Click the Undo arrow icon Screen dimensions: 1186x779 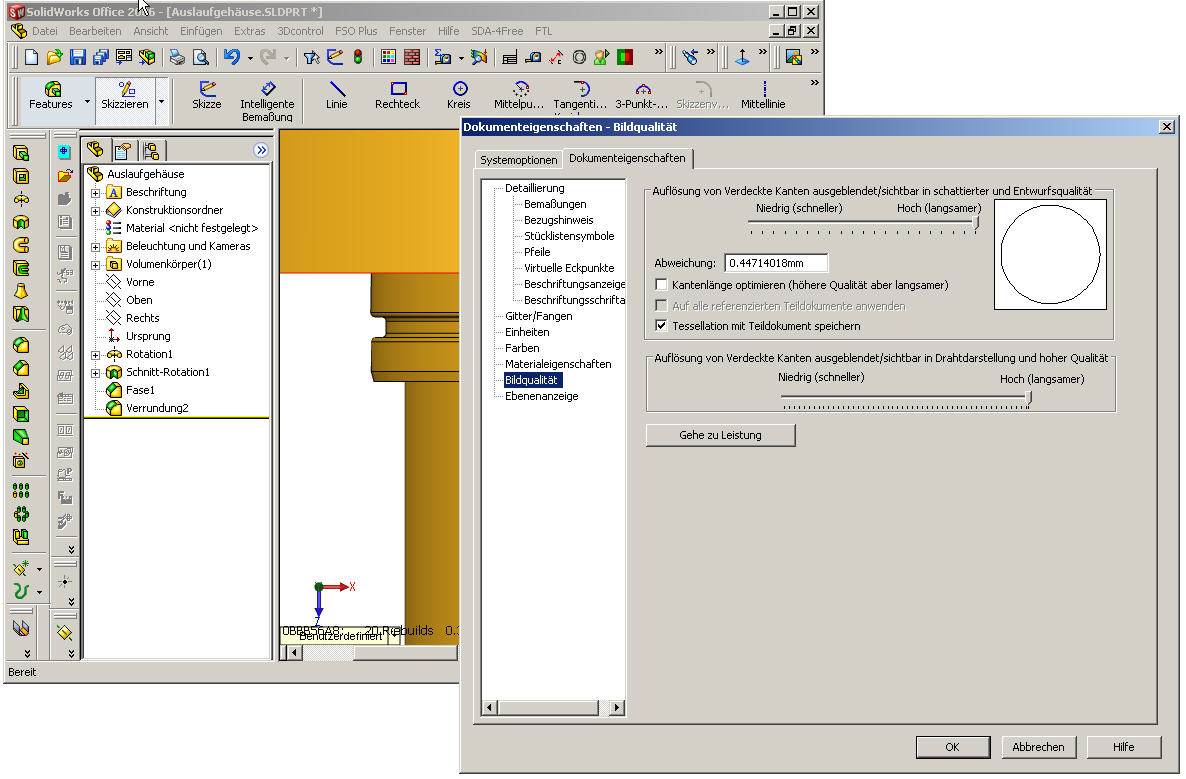[x=231, y=57]
